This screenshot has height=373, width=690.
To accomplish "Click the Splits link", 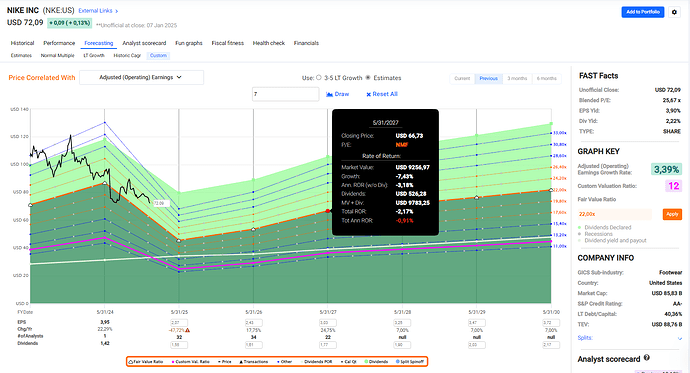I will tap(585, 338).
